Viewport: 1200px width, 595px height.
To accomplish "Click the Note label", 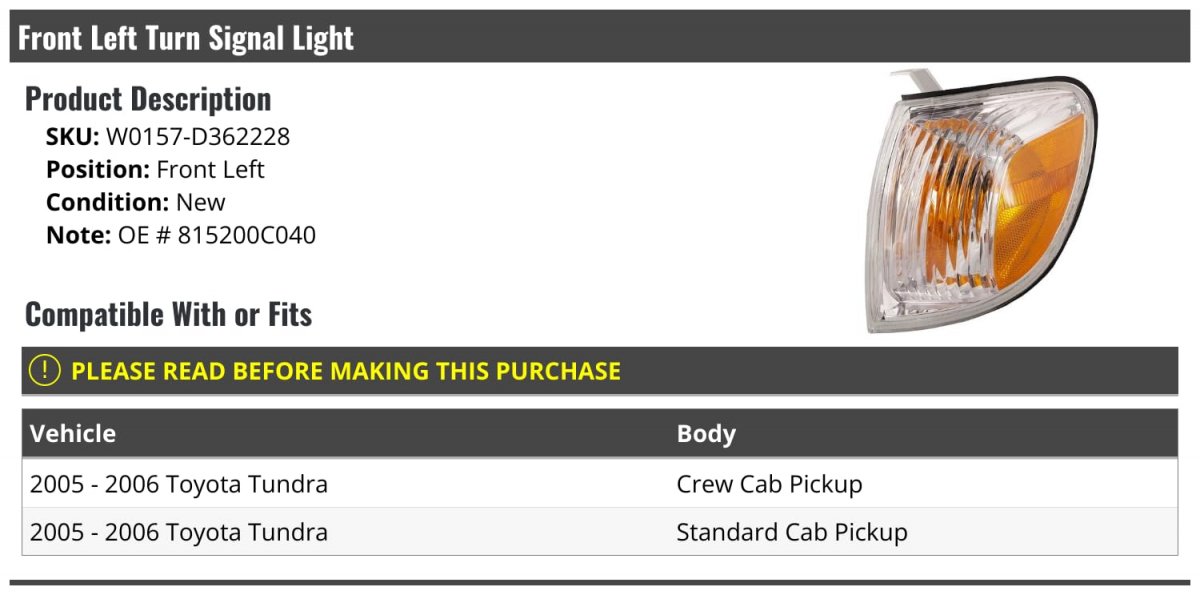I will tap(78, 236).
